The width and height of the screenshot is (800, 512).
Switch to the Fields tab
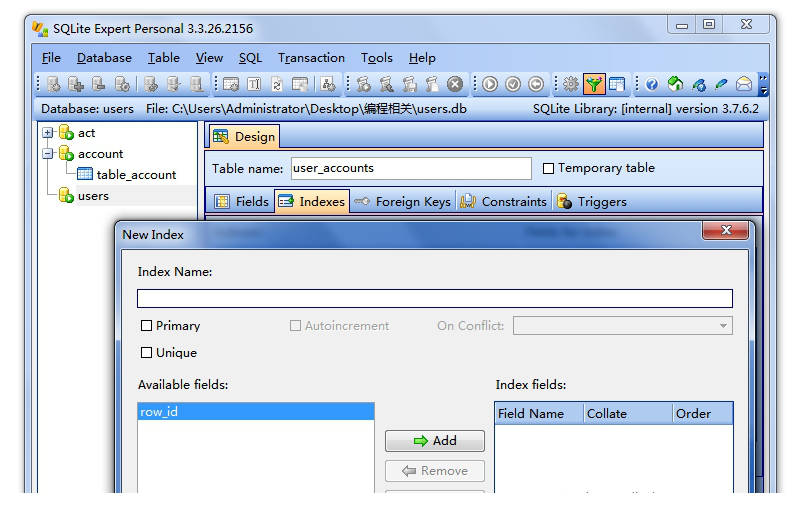click(242, 201)
